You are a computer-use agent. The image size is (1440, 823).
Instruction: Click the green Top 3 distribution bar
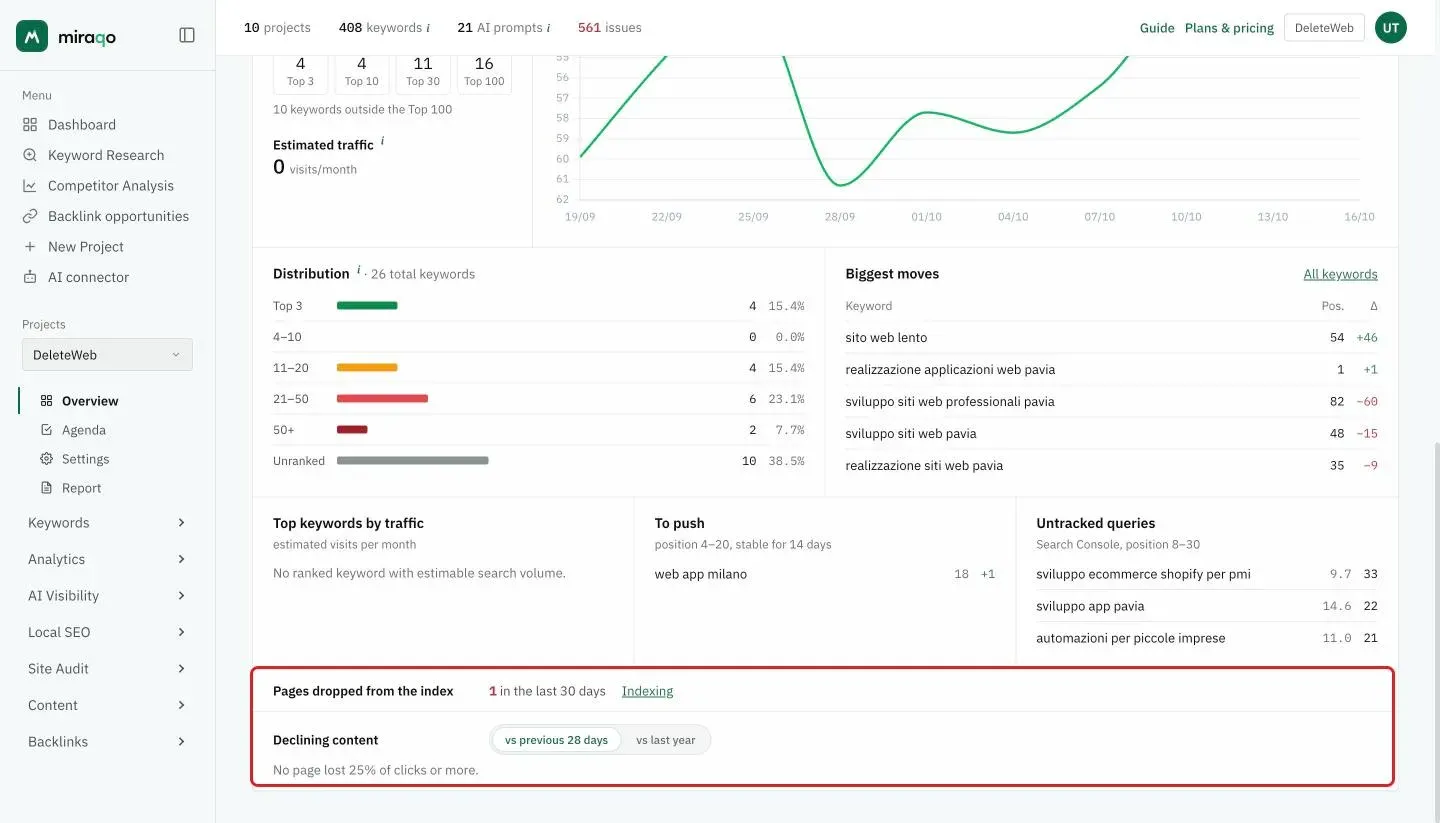coord(367,306)
